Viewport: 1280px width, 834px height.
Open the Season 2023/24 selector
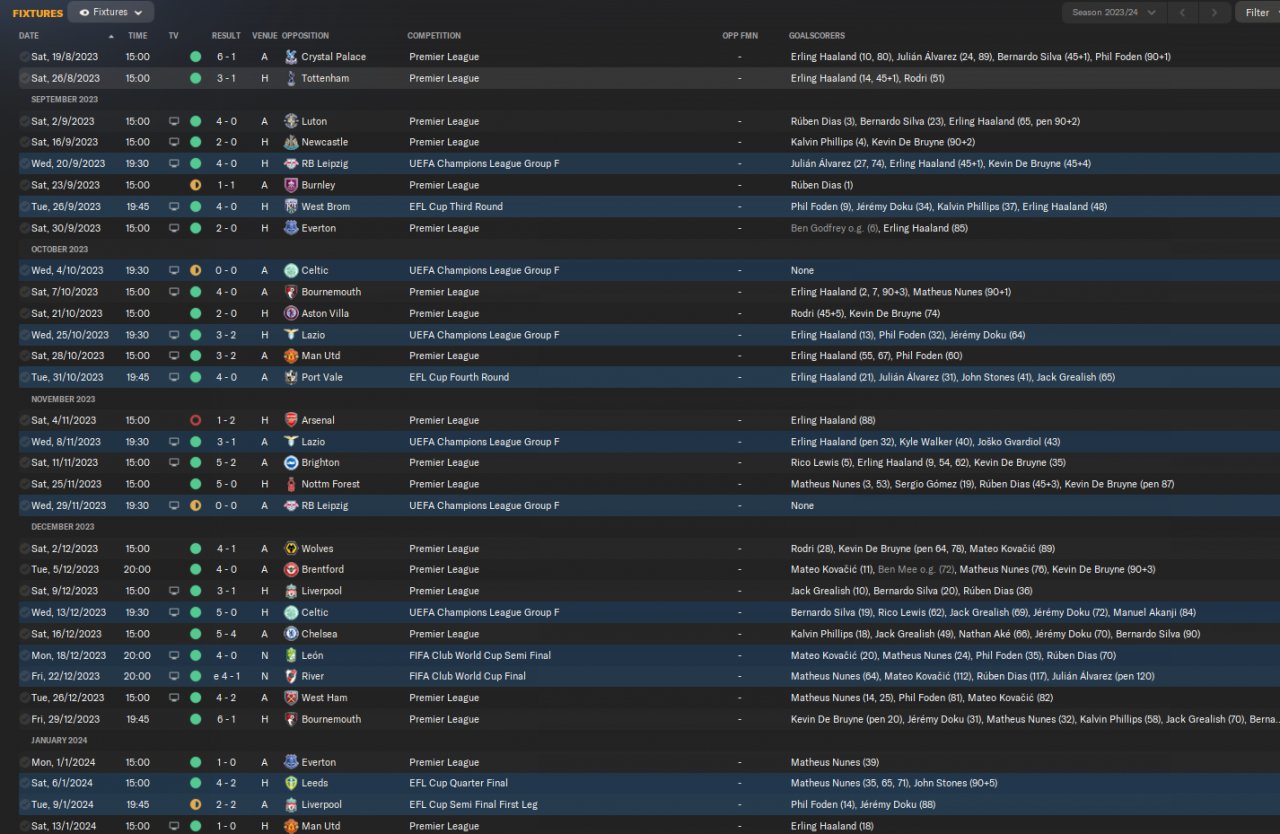(x=1114, y=13)
